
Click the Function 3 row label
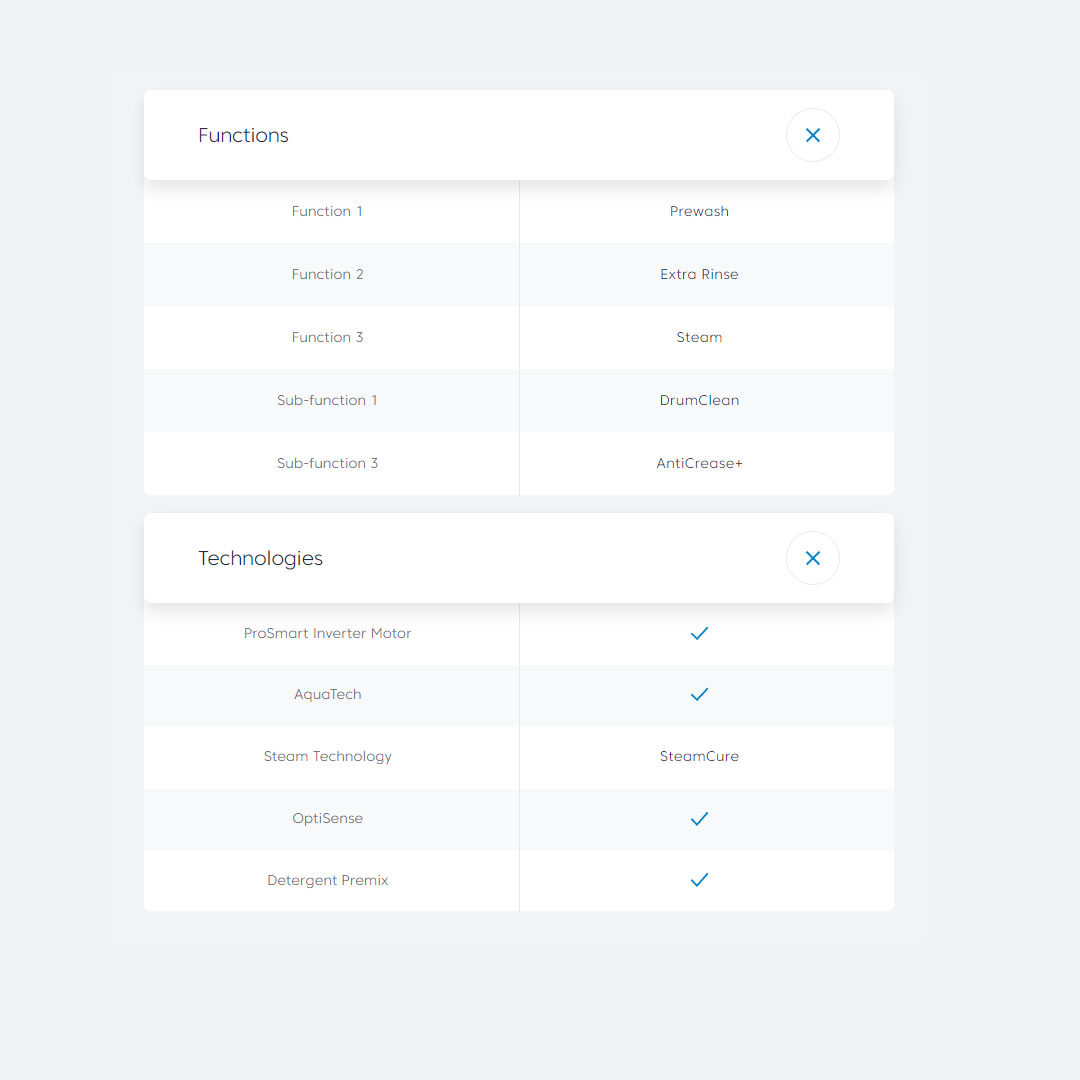[x=327, y=337]
